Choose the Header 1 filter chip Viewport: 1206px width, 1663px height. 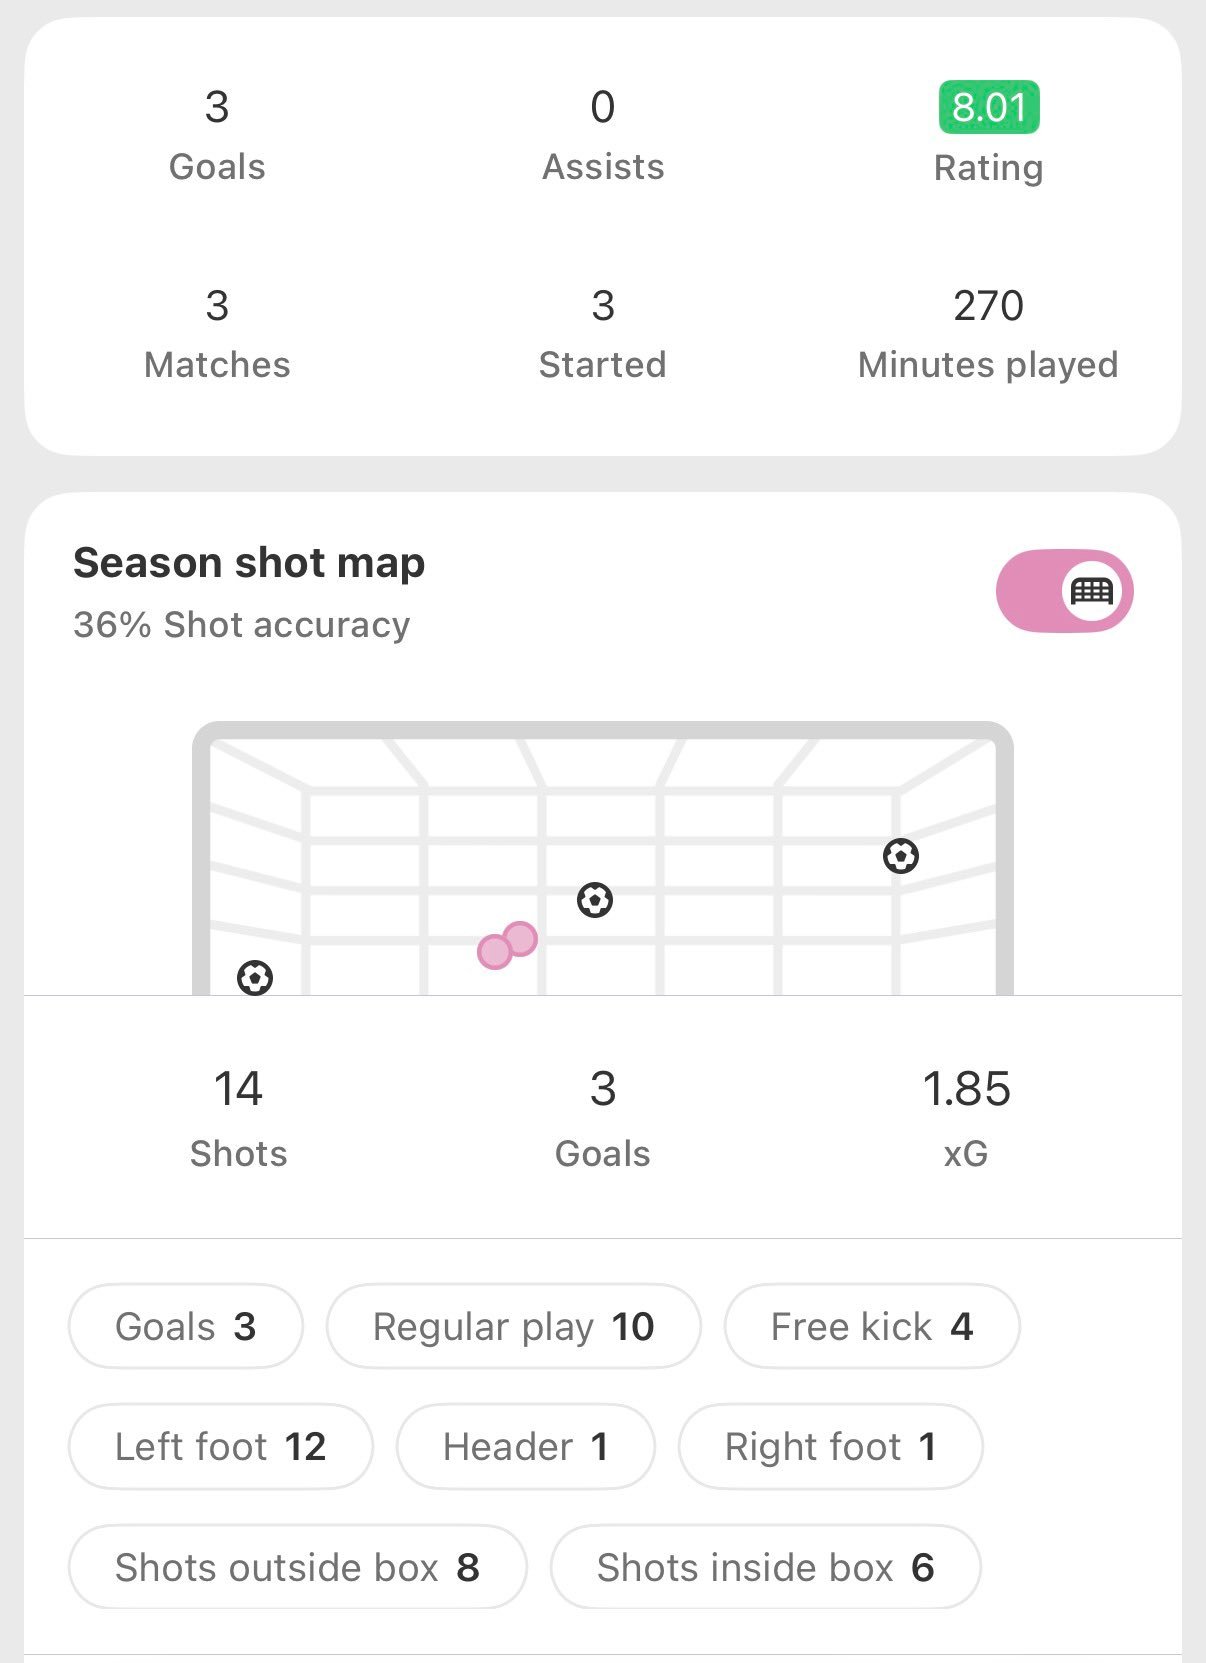point(525,1447)
